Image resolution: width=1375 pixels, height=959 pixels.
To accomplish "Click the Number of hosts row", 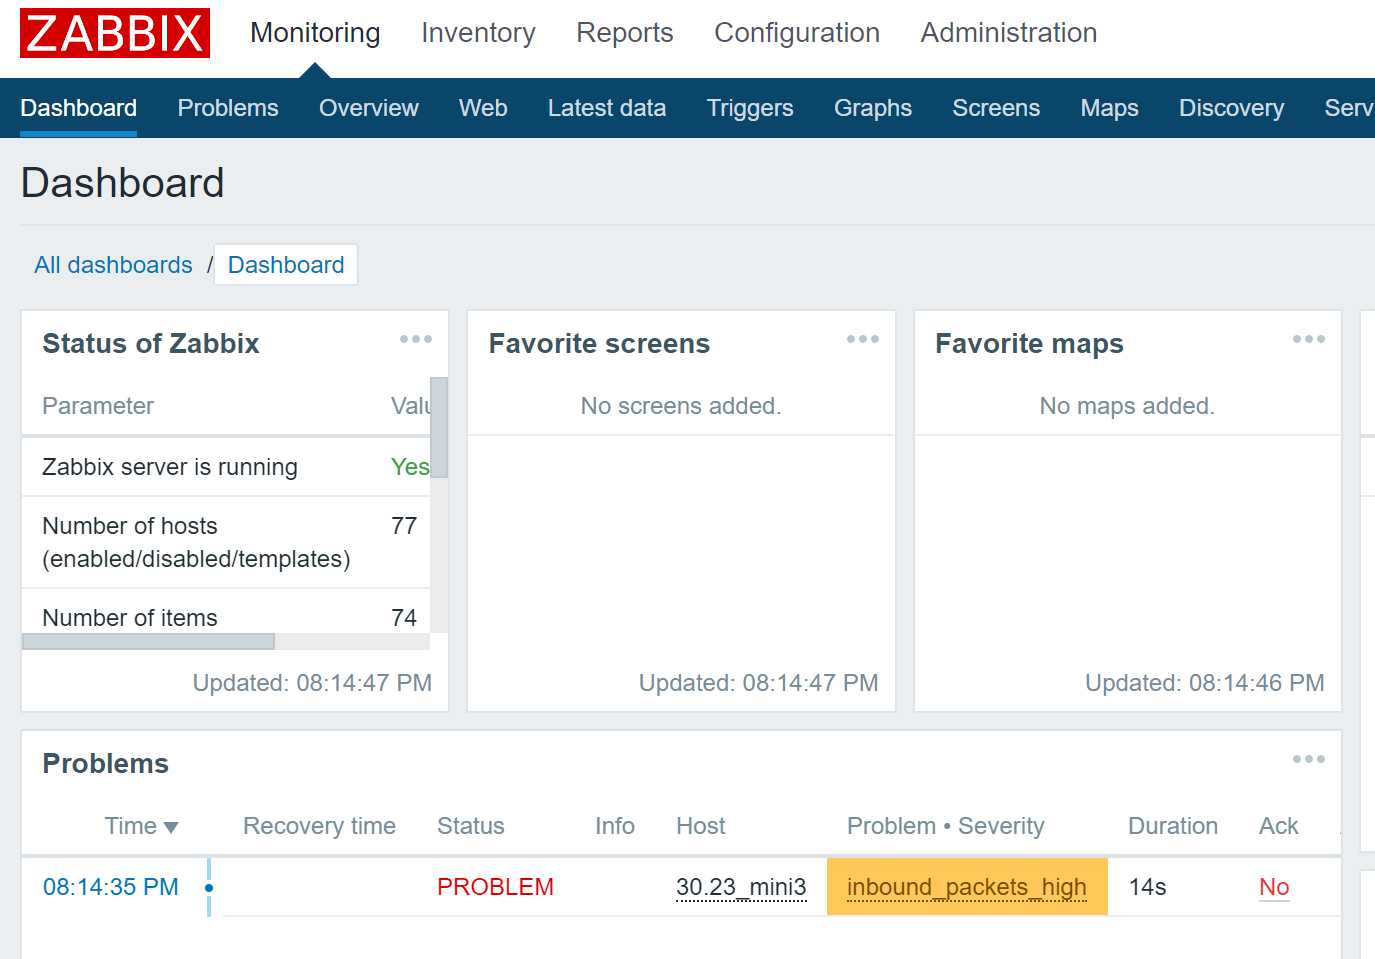I will 226,542.
